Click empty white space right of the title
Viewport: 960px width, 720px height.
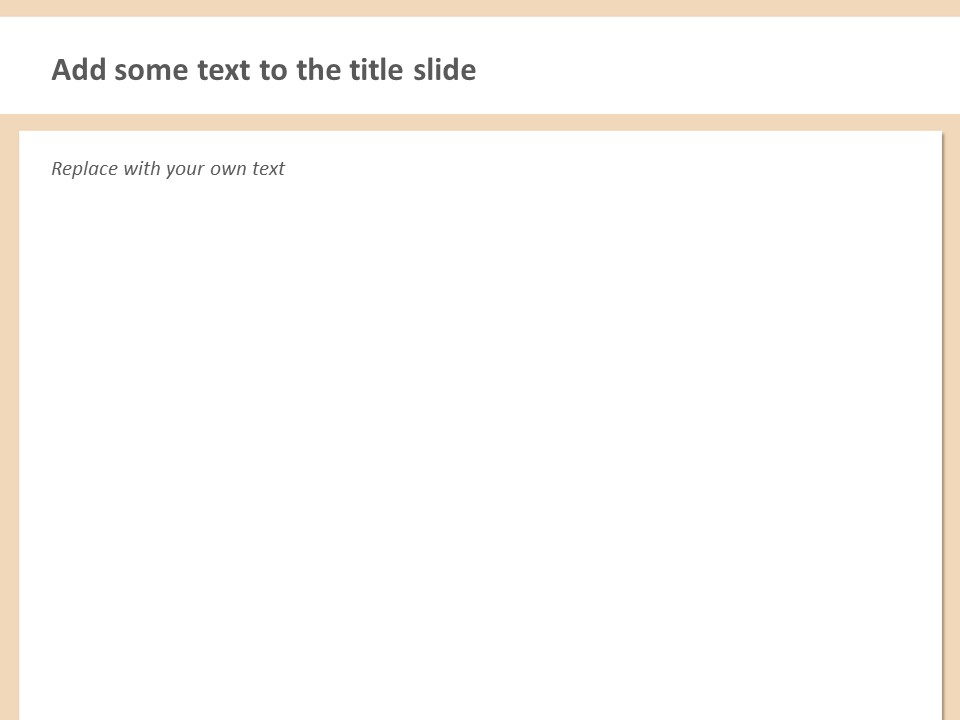click(720, 70)
